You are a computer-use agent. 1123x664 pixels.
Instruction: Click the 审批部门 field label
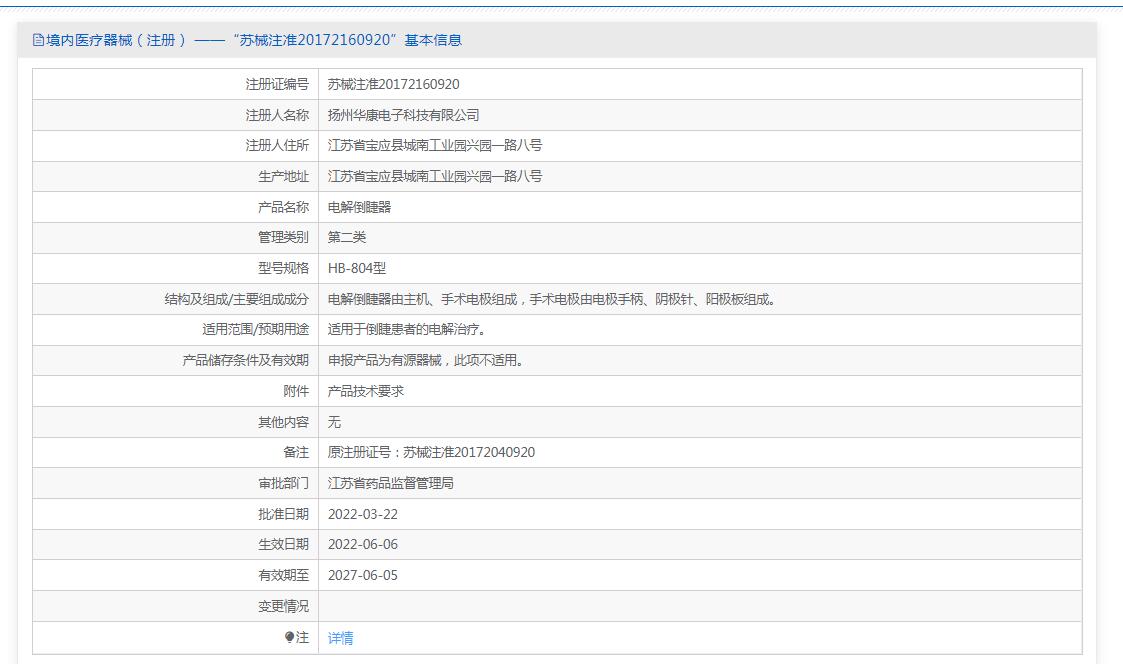point(284,483)
